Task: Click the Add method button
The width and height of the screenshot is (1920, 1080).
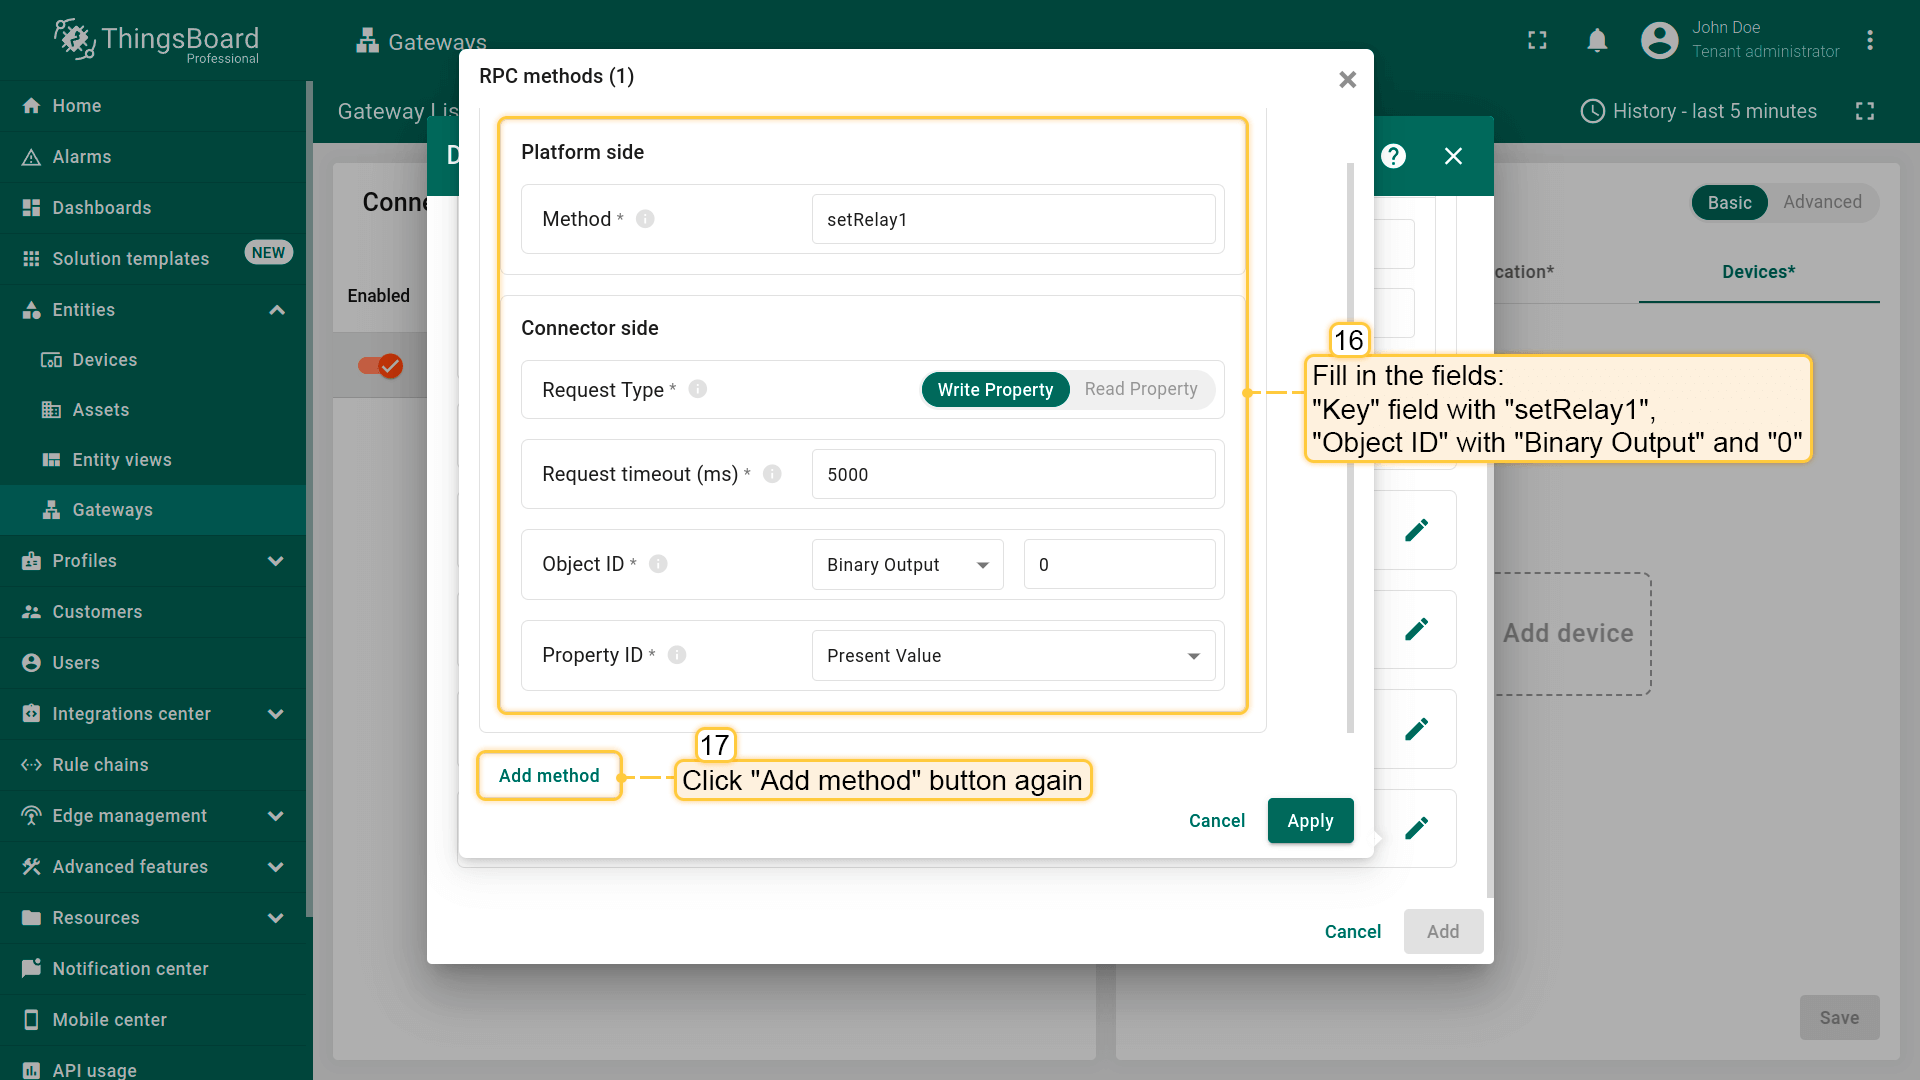Action: 549,776
